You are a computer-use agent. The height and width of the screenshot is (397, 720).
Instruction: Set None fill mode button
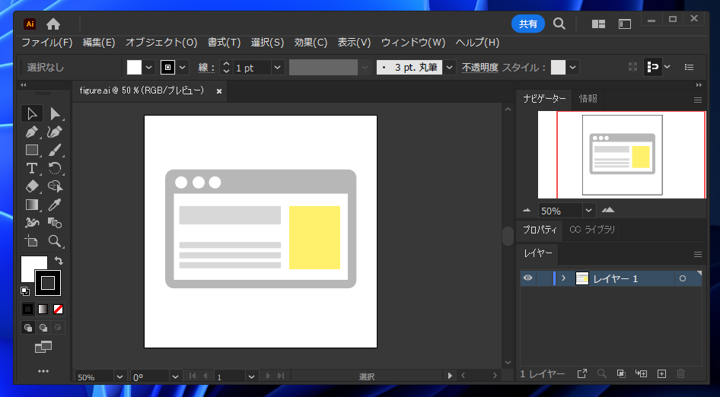58,309
